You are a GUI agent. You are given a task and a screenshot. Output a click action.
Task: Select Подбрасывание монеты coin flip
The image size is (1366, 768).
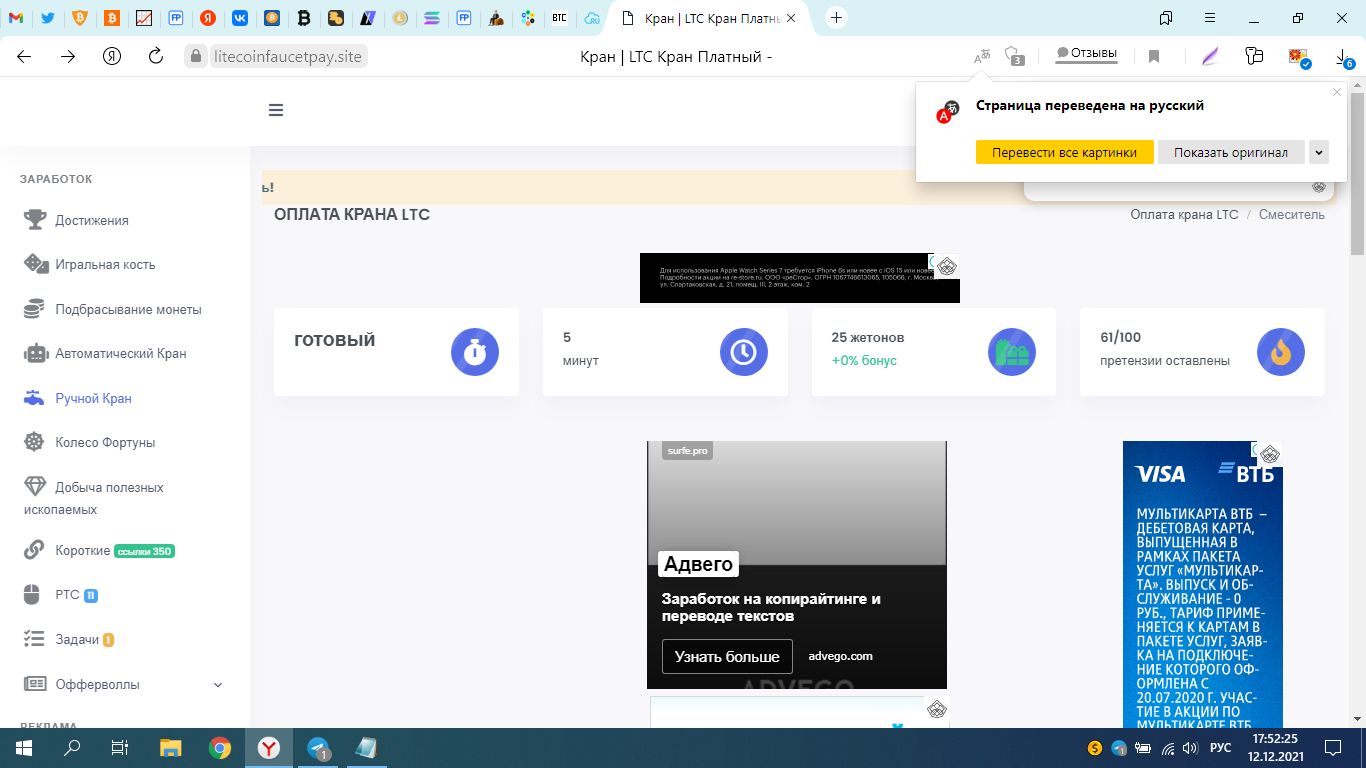pyautogui.click(x=128, y=309)
